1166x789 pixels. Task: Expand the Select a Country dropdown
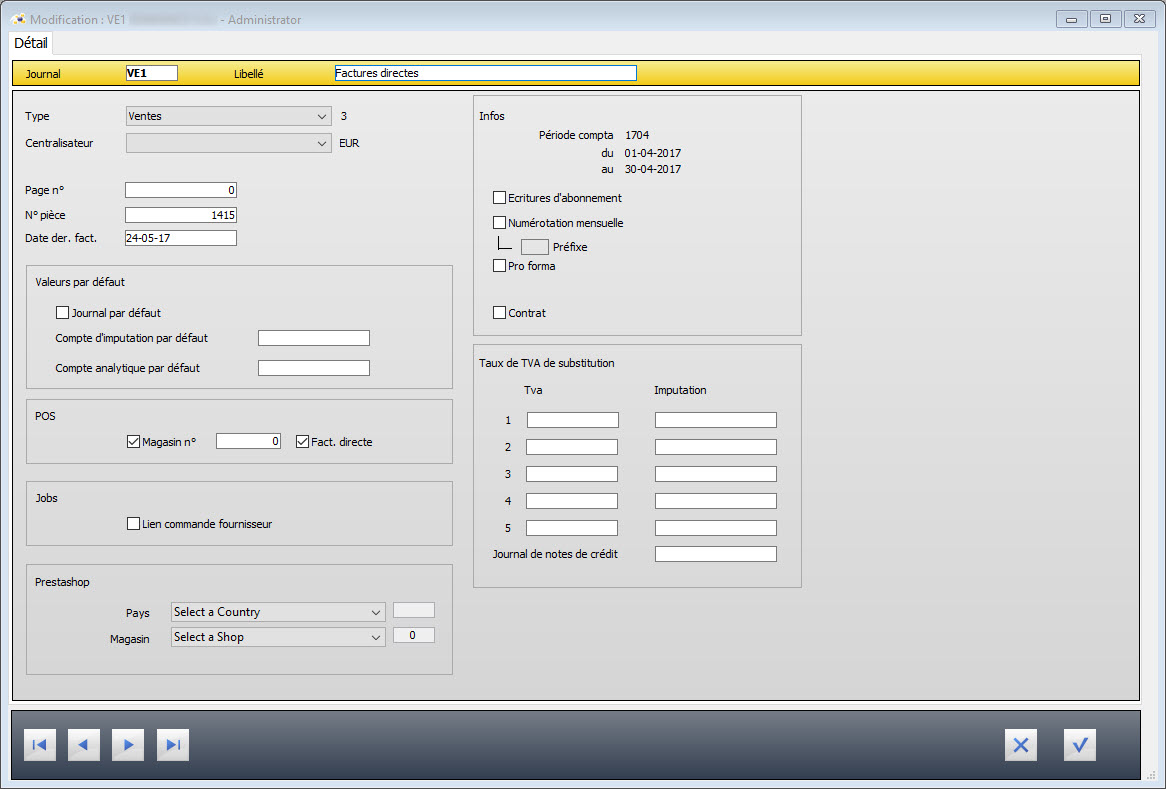(278, 612)
